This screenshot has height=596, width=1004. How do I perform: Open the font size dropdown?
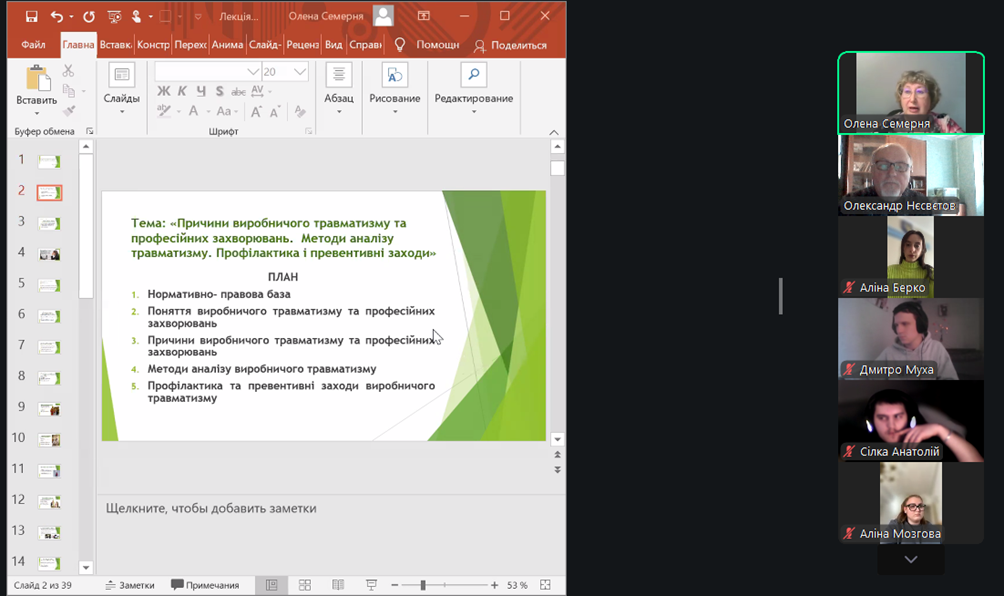tap(300, 72)
